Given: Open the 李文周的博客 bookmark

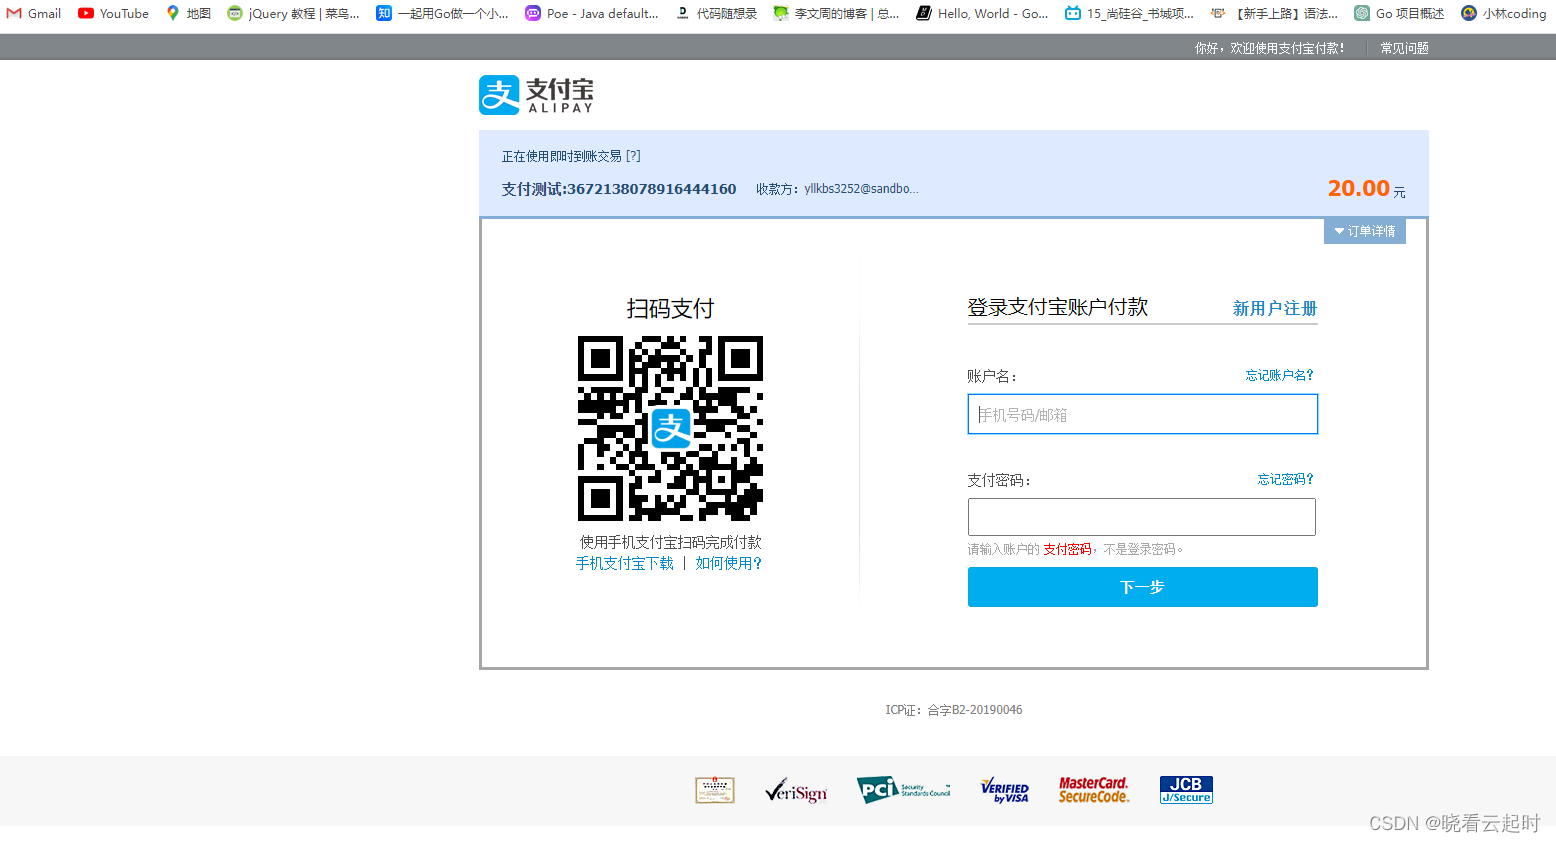Looking at the screenshot, I should click(836, 13).
